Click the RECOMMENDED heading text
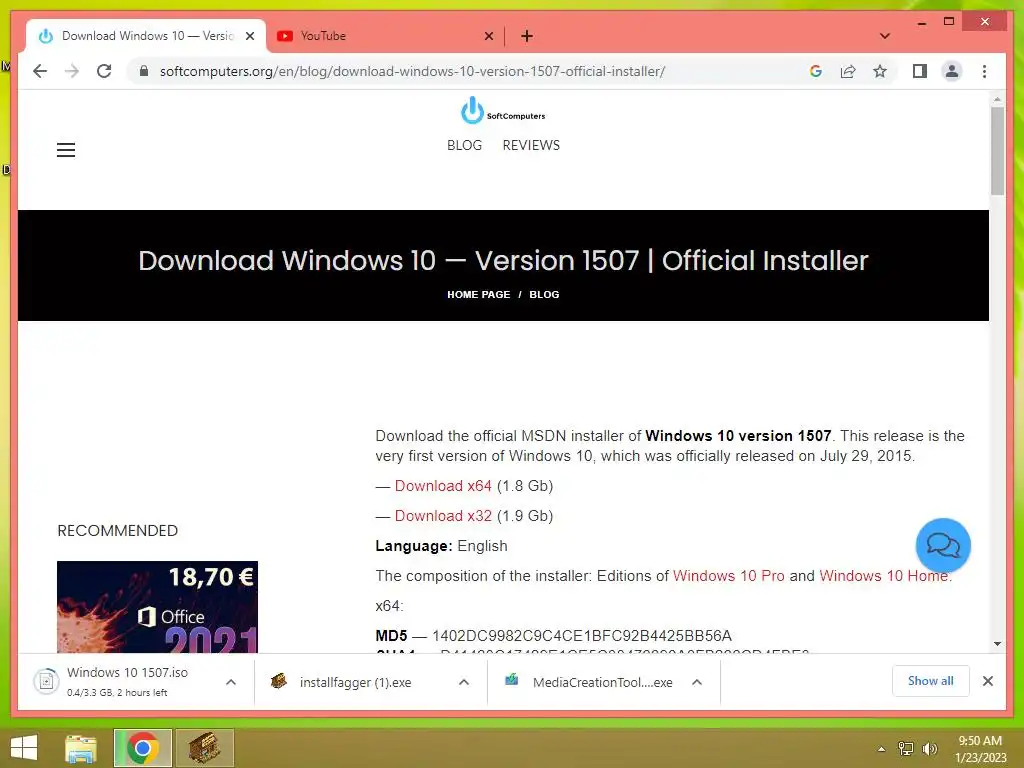 pyautogui.click(x=118, y=530)
